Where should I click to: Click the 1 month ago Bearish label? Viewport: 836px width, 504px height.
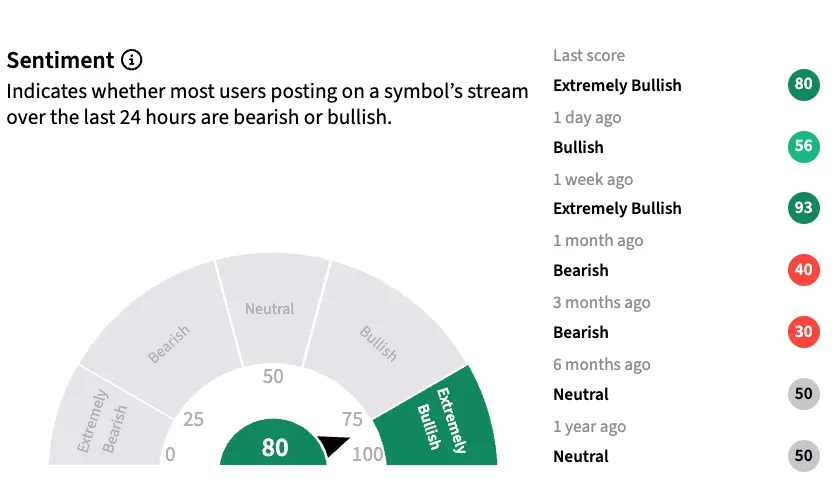tap(580, 270)
